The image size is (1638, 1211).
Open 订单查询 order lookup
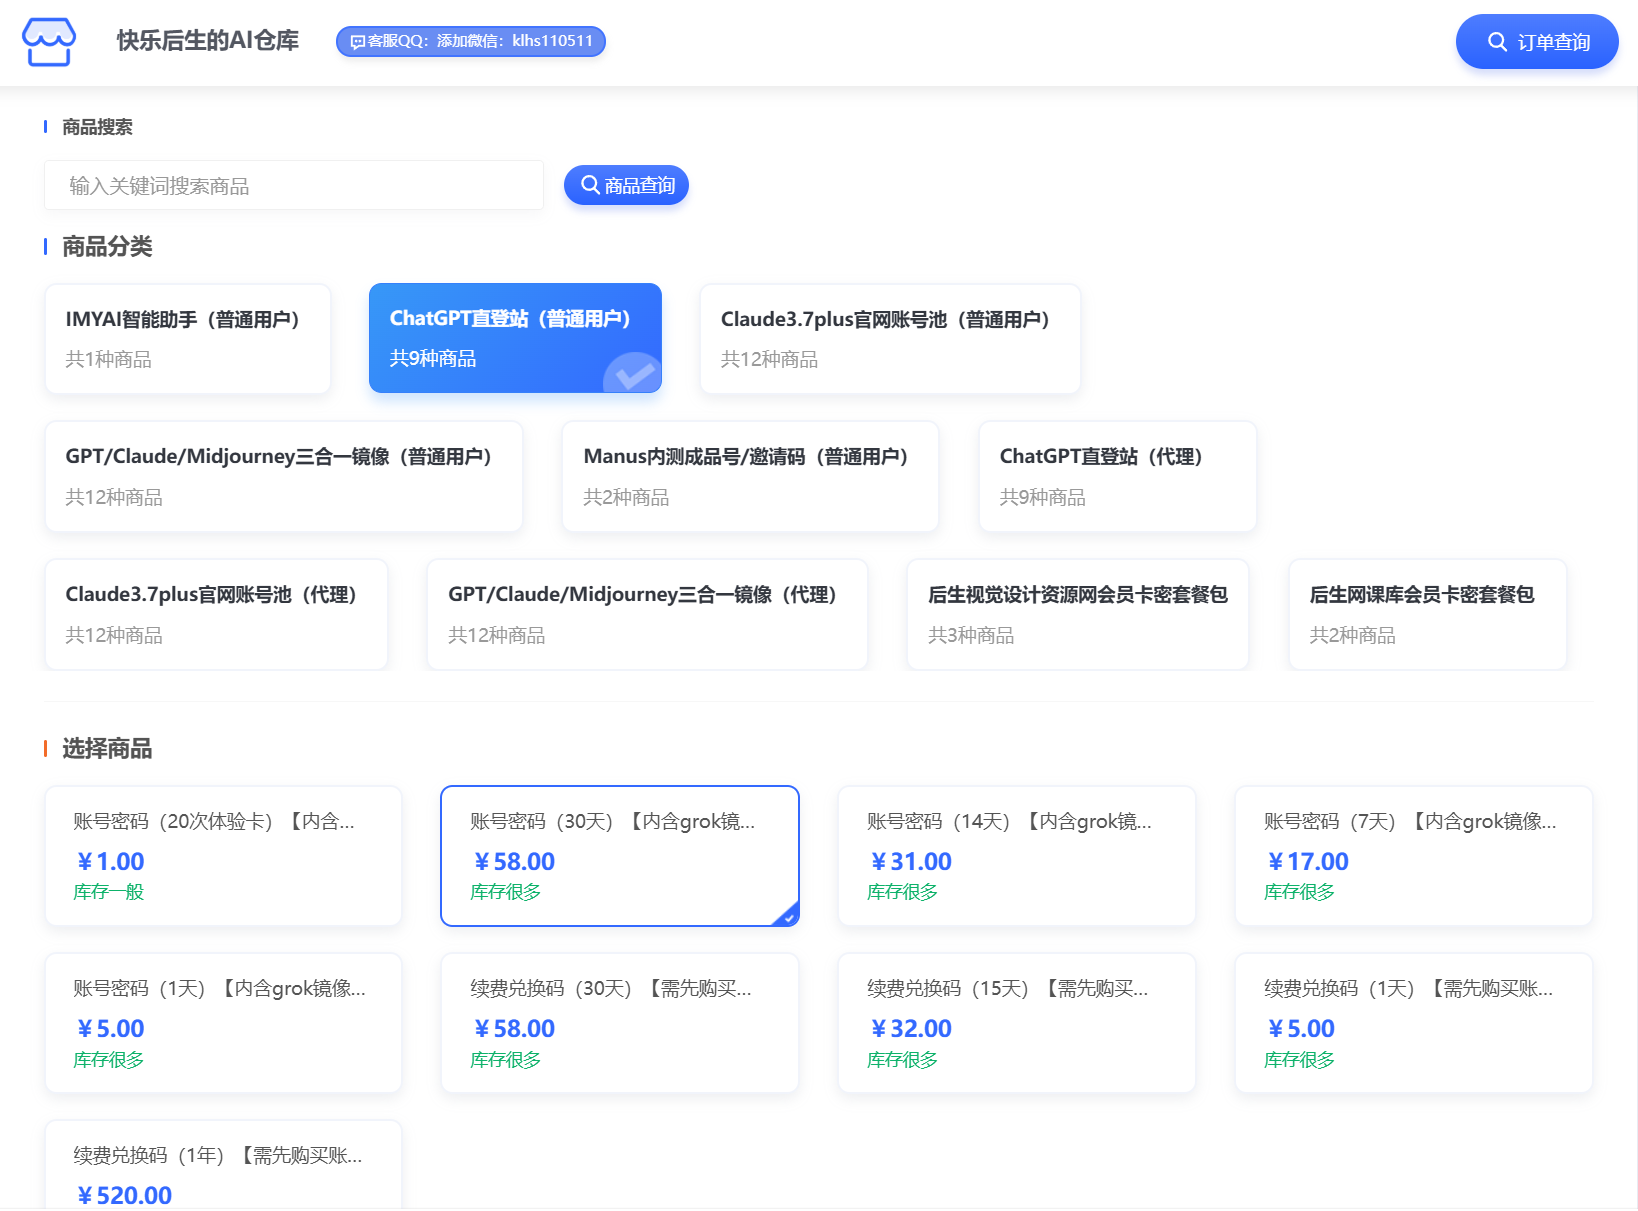pyautogui.click(x=1537, y=42)
